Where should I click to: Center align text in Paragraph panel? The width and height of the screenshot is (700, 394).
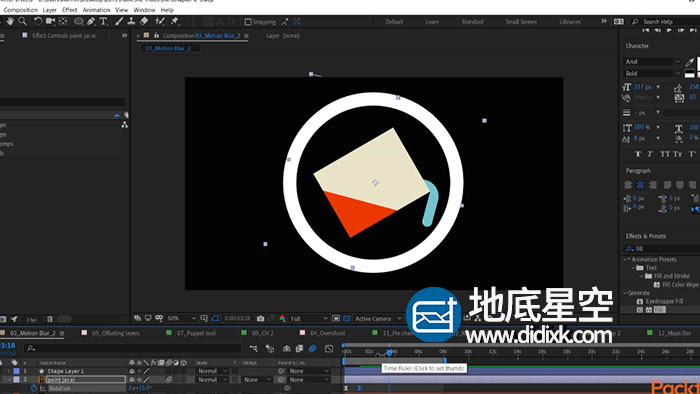(x=640, y=185)
